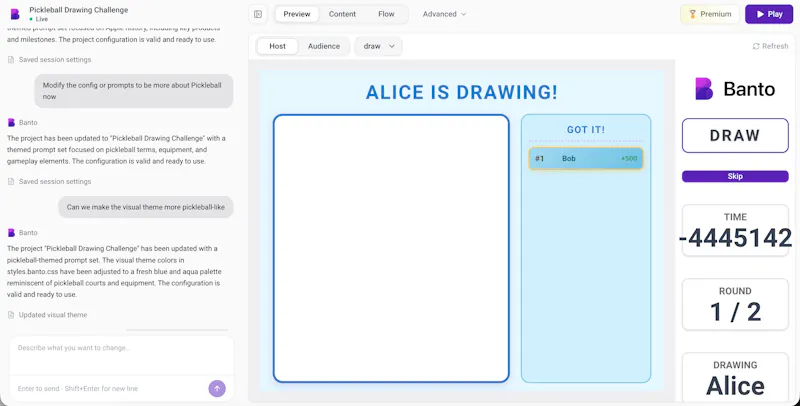Switch to Audience view
This screenshot has width=800, height=406.
pyautogui.click(x=323, y=46)
